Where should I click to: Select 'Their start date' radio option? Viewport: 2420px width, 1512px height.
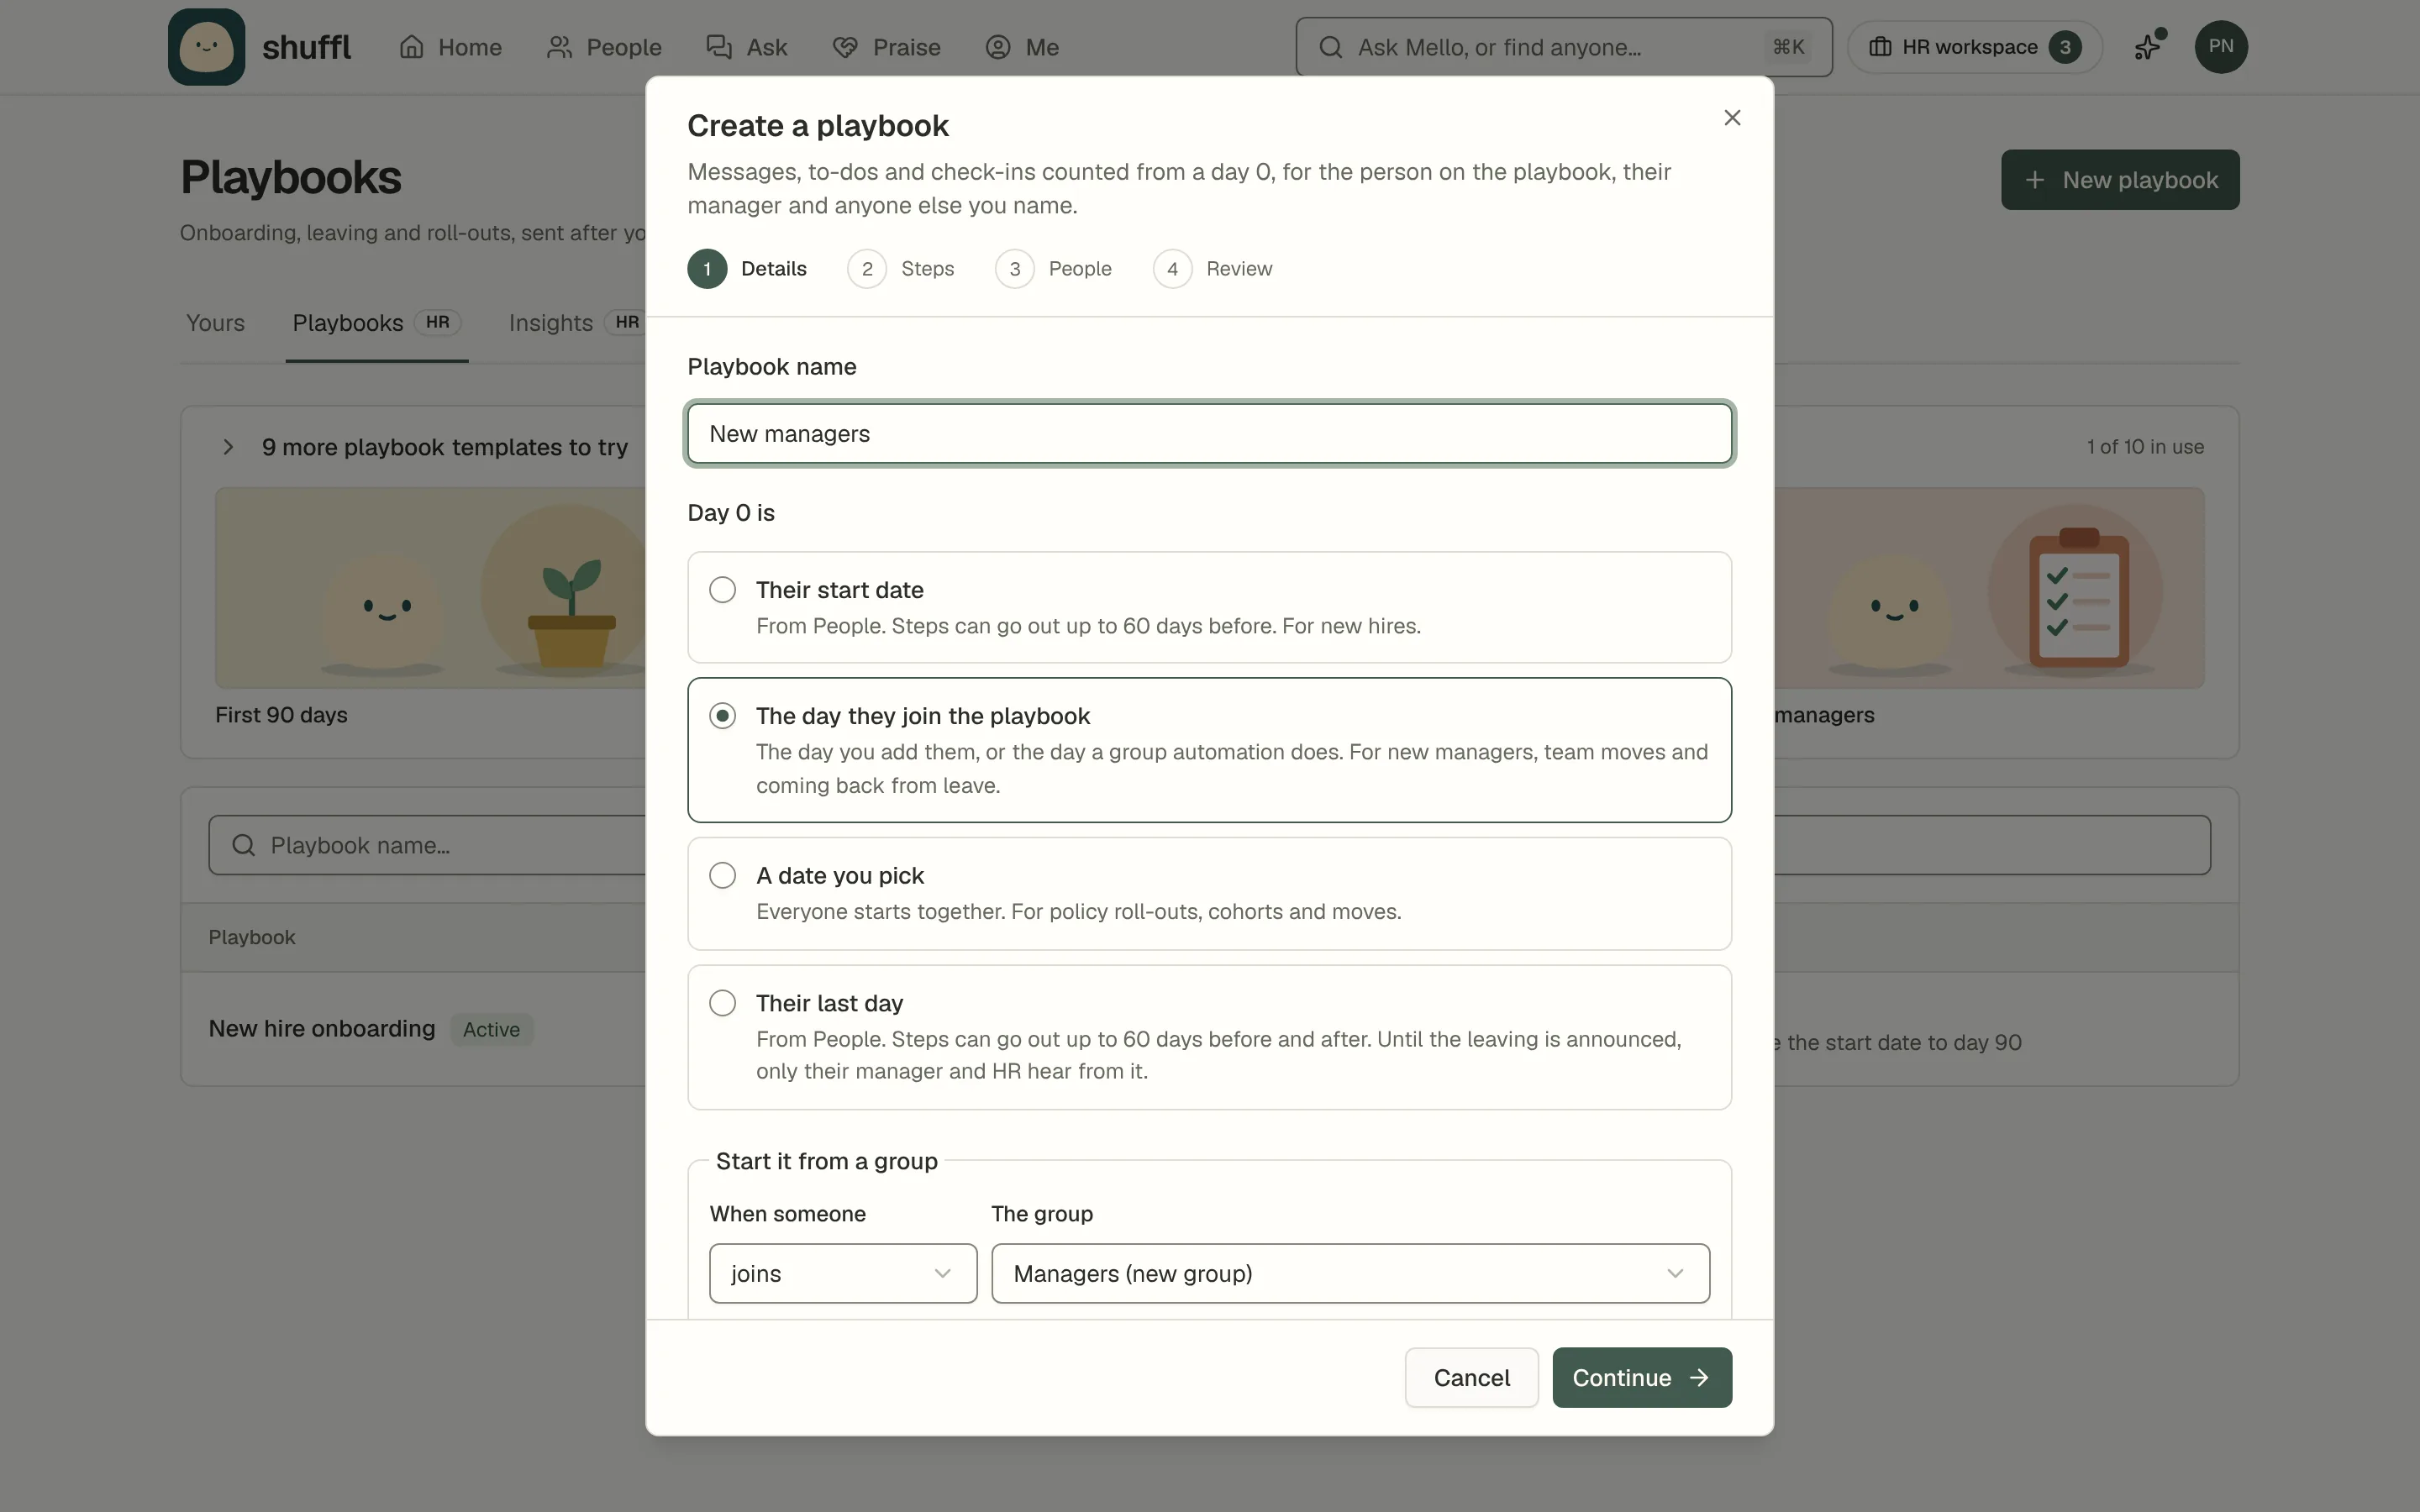click(722, 590)
